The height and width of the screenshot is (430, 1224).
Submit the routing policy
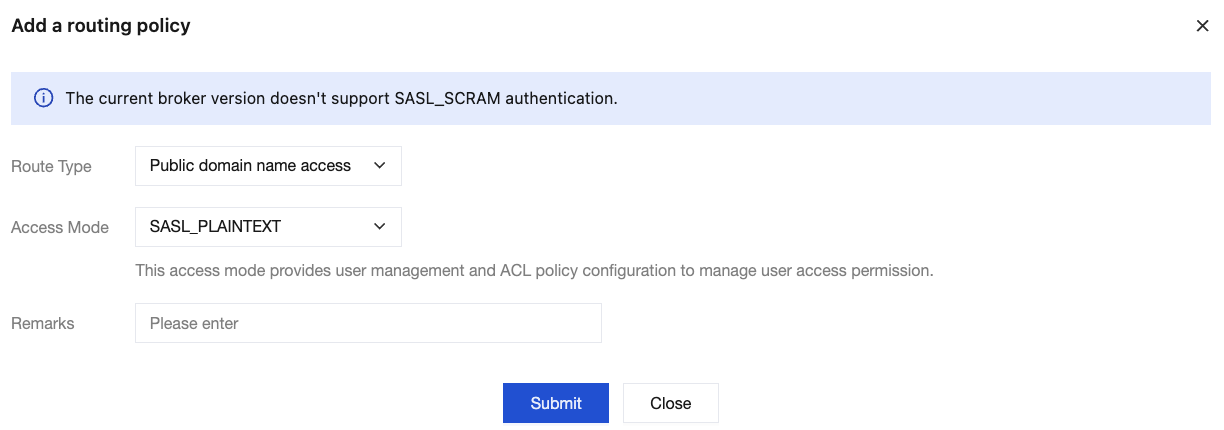[x=555, y=403]
